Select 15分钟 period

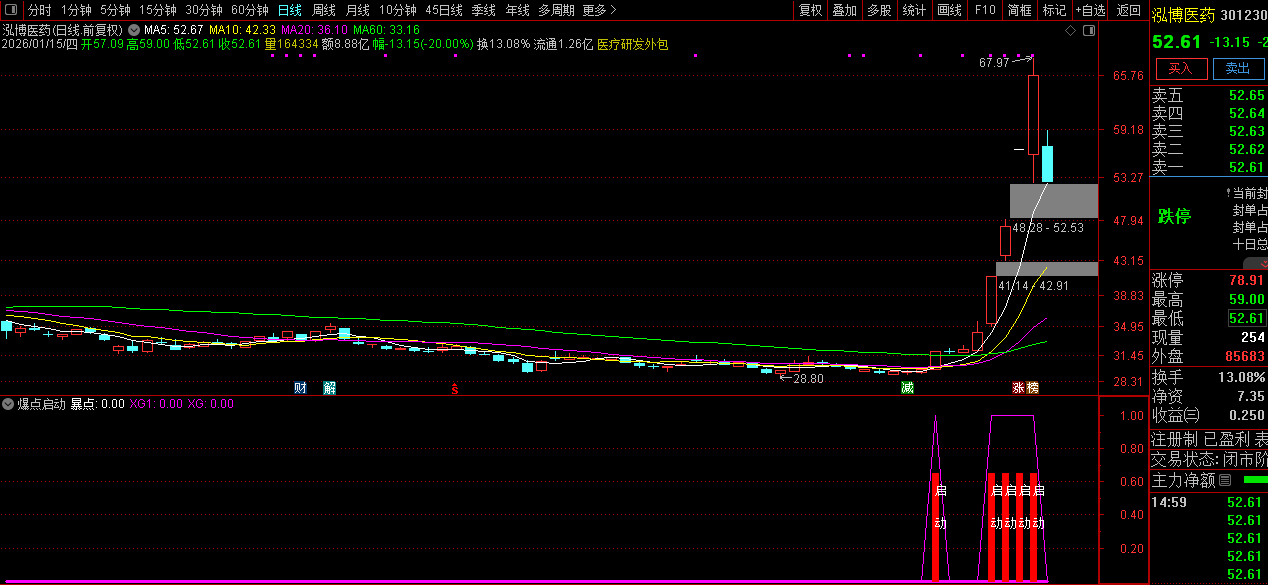pyautogui.click(x=157, y=10)
